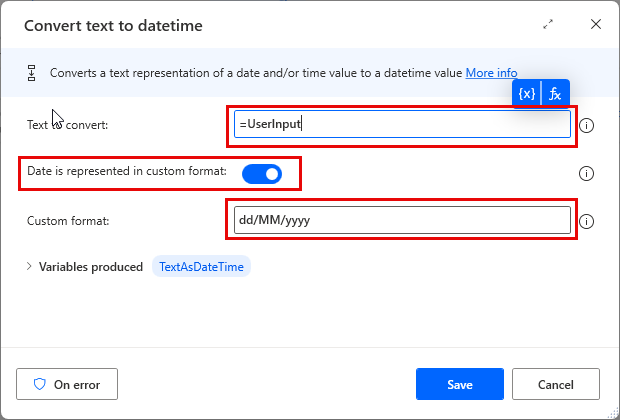Select the TextAsDateTime variable chip
The height and width of the screenshot is (420, 620).
201,267
